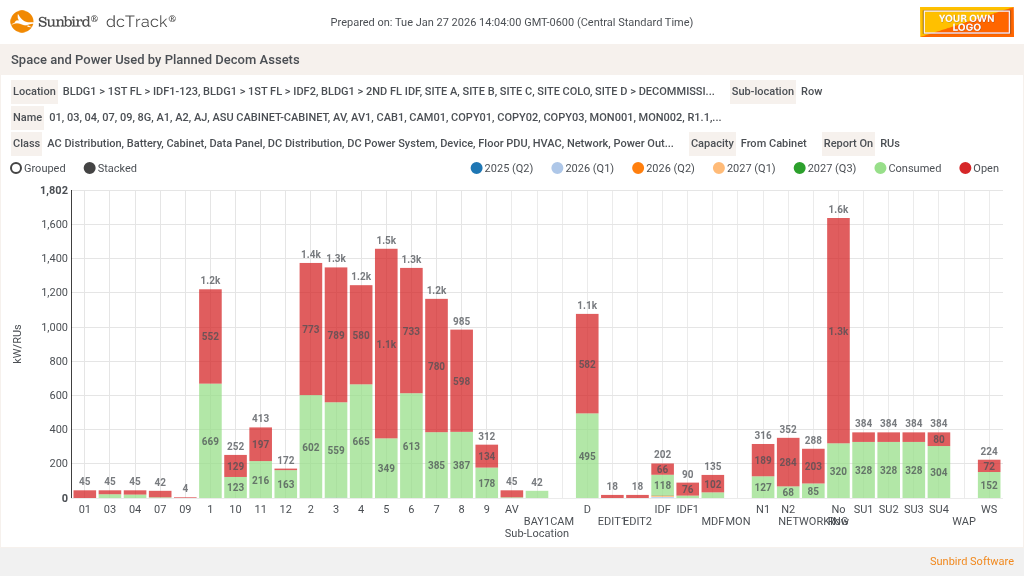The height and width of the screenshot is (576, 1024).
Task: Click the red Open segment of bar 5
Action: 386,343
